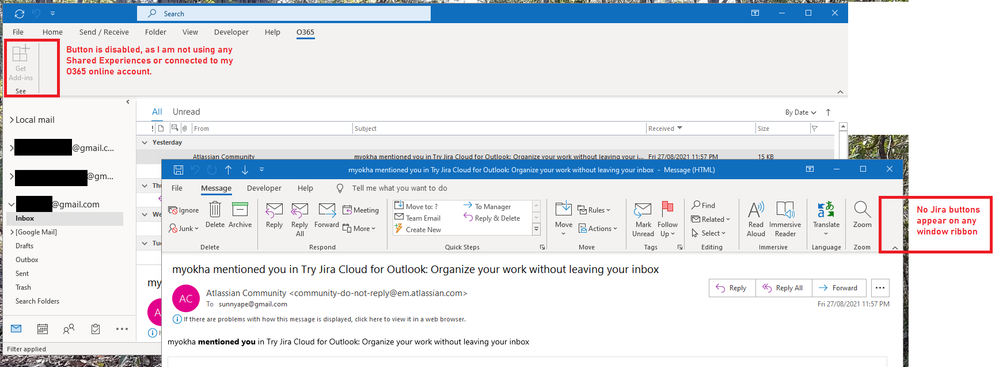Collapse the Yesterday message group
999x367 pixels.
145,142
